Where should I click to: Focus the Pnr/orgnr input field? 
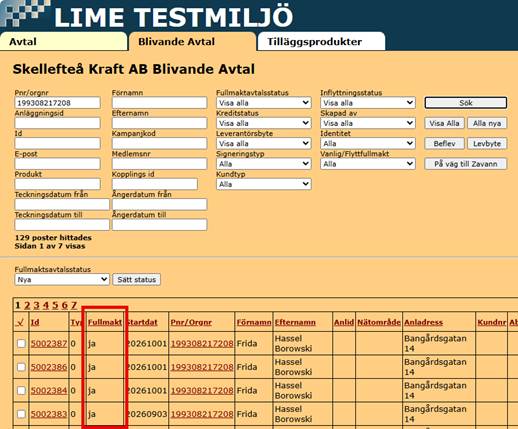57,103
